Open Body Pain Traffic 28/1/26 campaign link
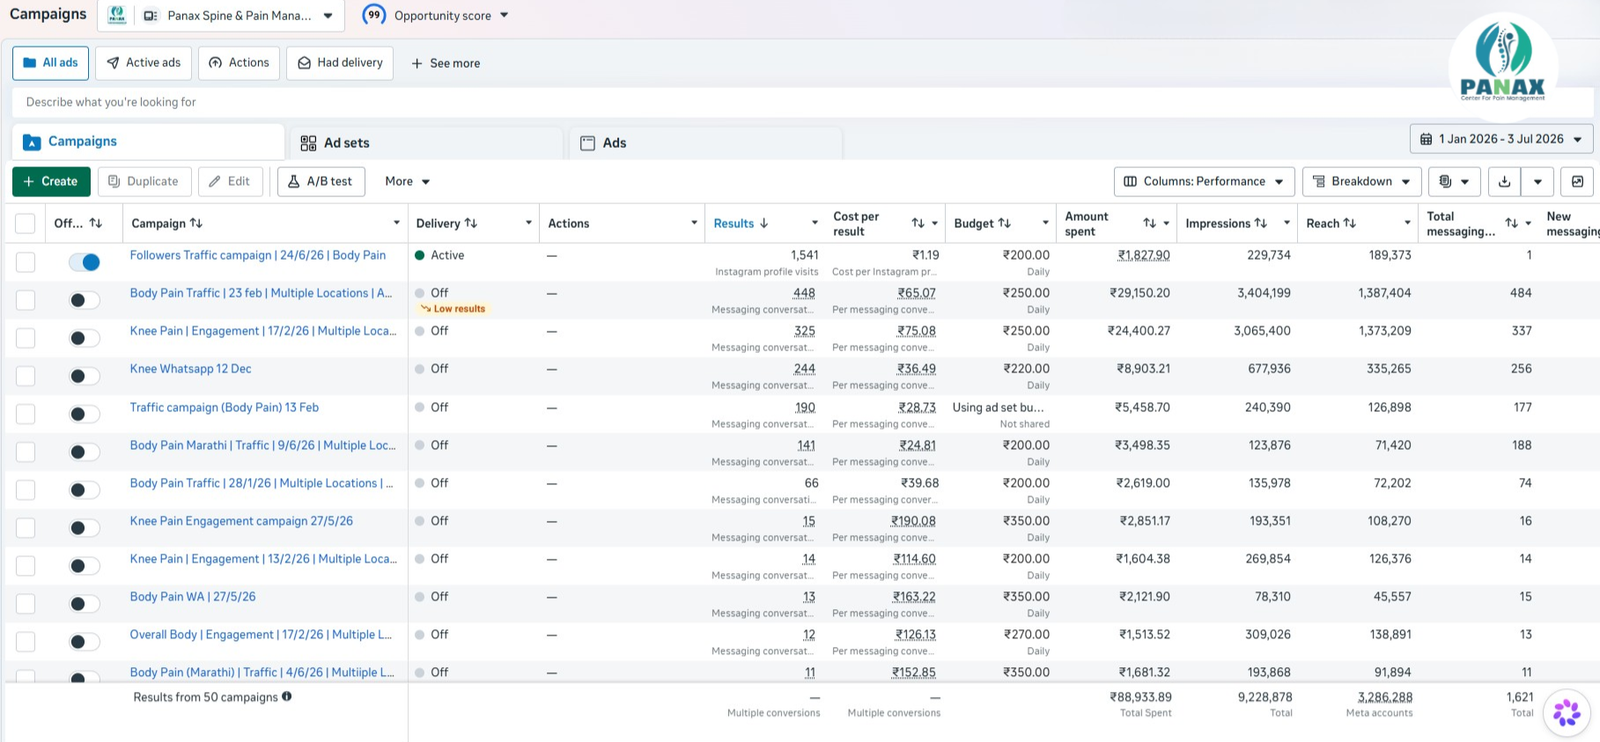This screenshot has width=1600, height=742. pyautogui.click(x=261, y=483)
